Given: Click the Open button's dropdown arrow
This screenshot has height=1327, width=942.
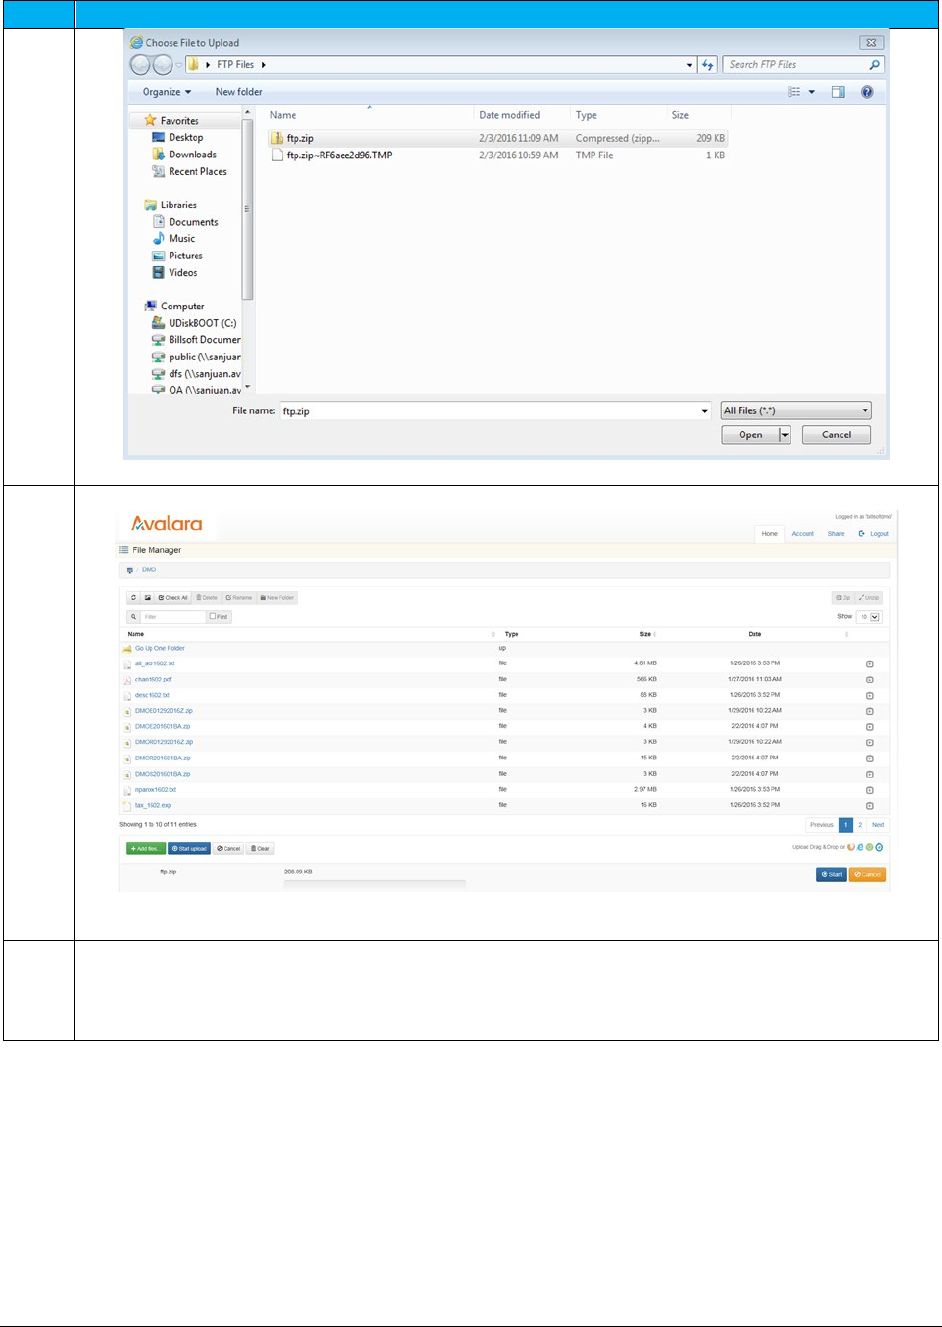Looking at the screenshot, I should [x=785, y=435].
